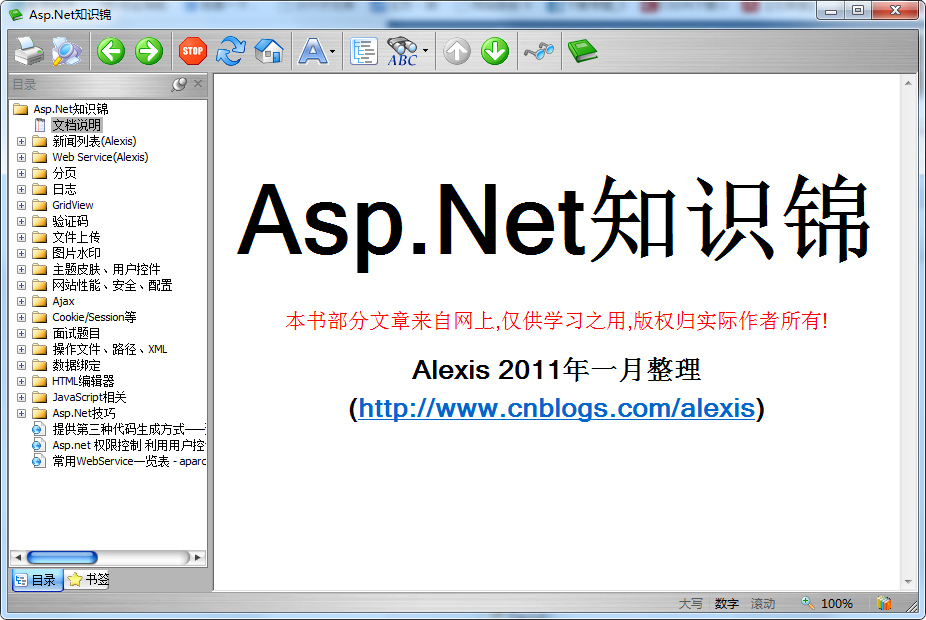Click the sidebar horizontal scrollbar
Image resolution: width=926 pixels, height=620 pixels.
pyautogui.click(x=62, y=557)
